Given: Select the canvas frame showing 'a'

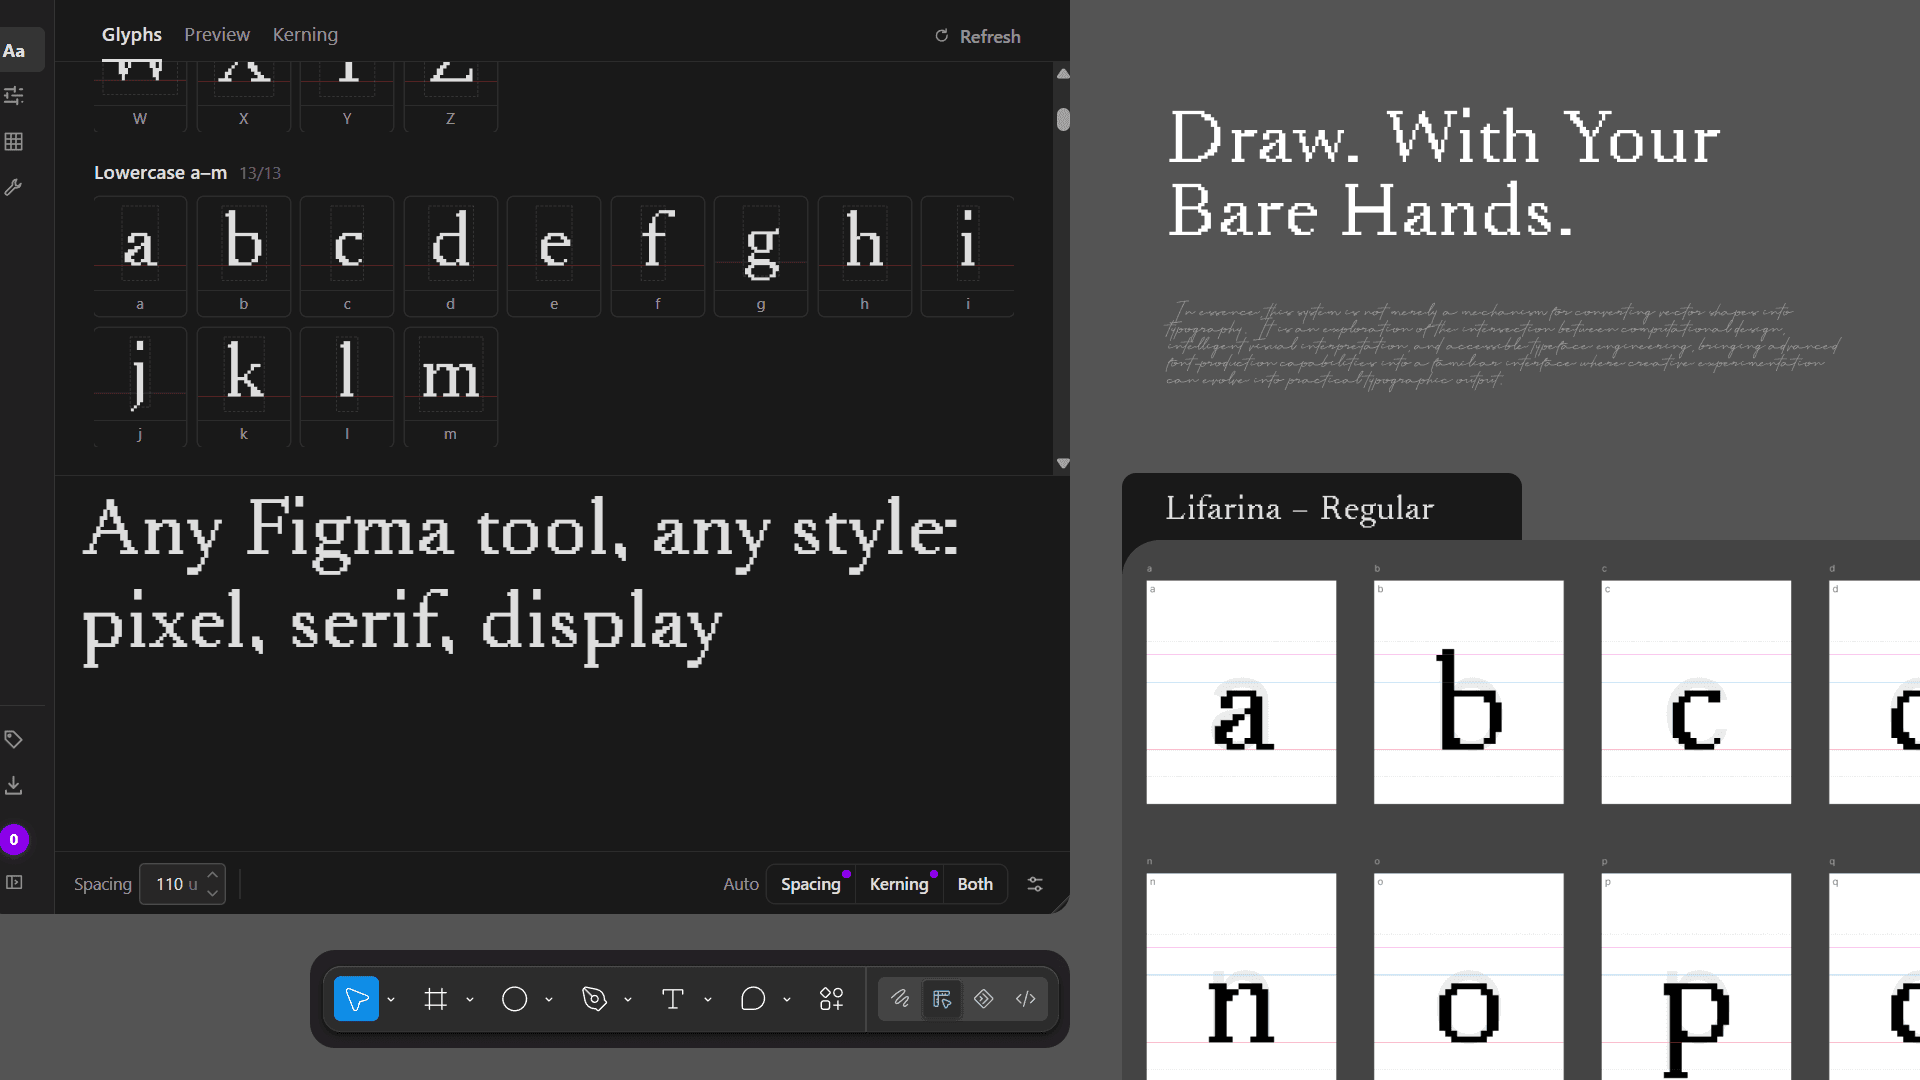Looking at the screenshot, I should pos(1241,692).
